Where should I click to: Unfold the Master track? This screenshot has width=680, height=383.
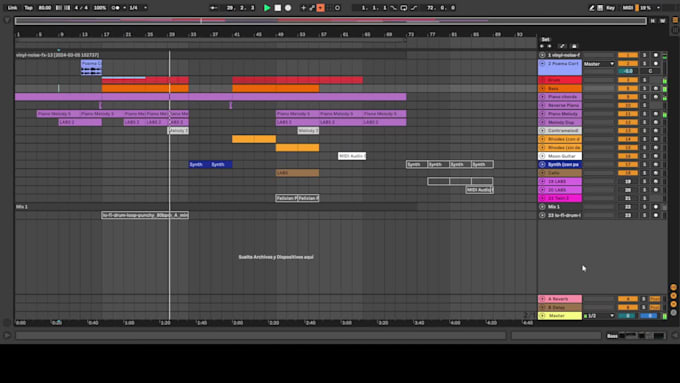(542, 316)
